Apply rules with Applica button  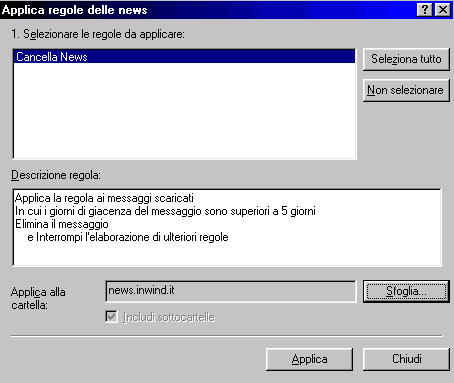(x=309, y=359)
